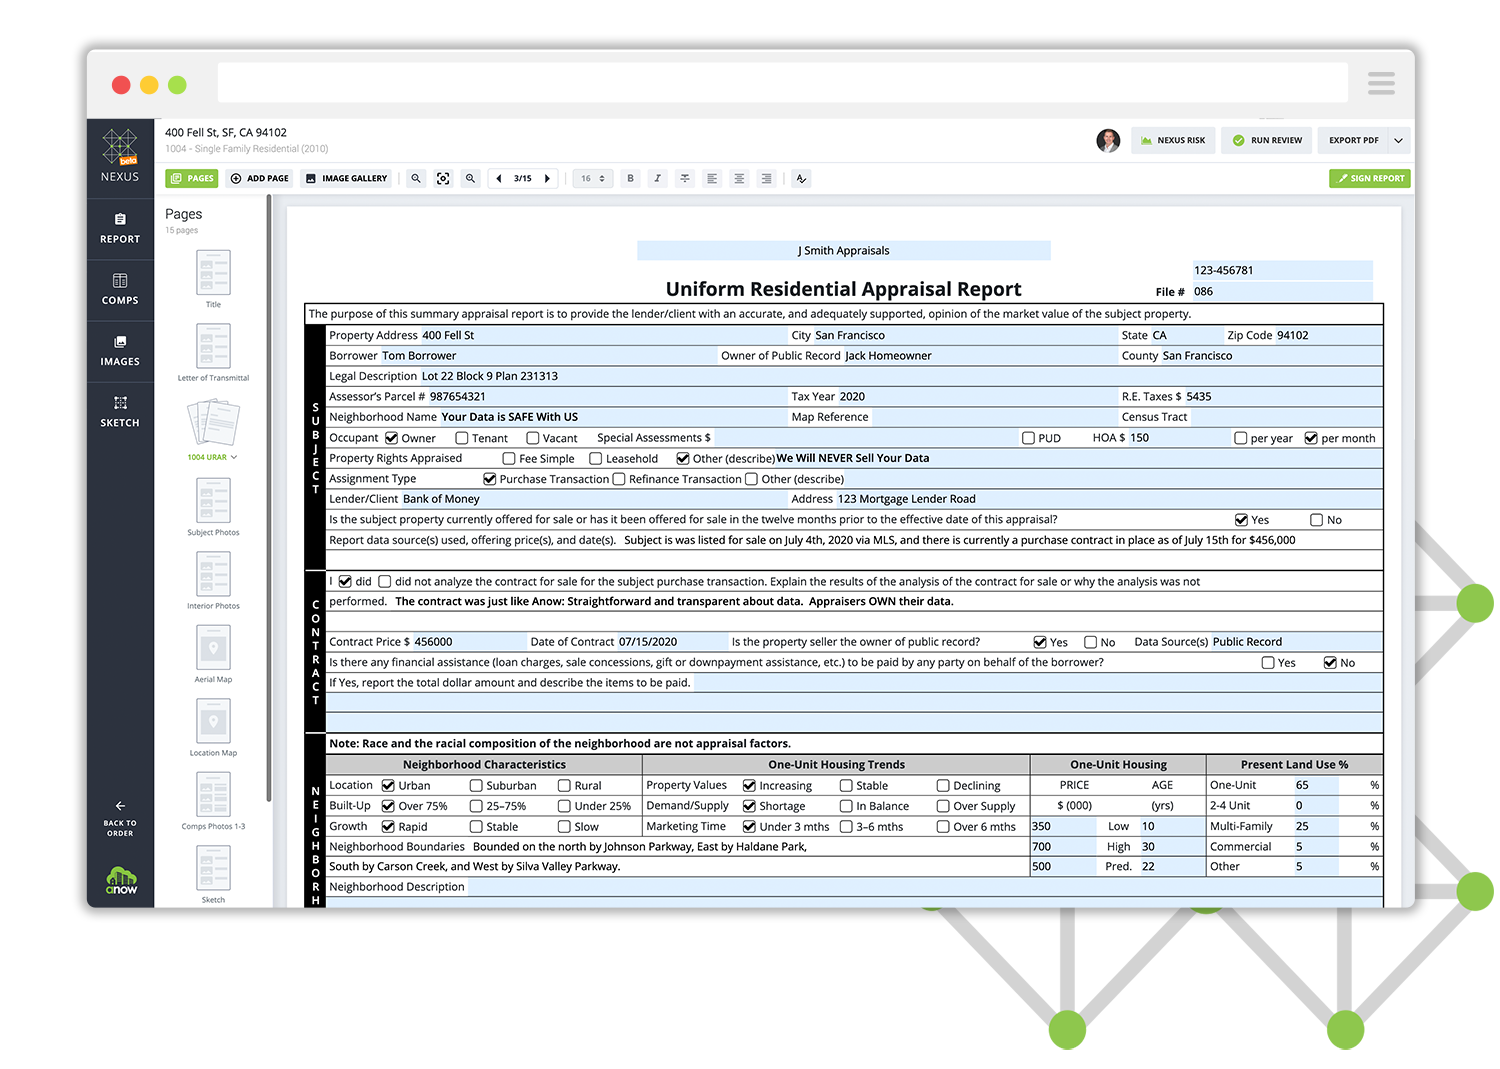Check the Leasehold checkbox
This screenshot has height=1069, width=1500.
click(x=596, y=459)
